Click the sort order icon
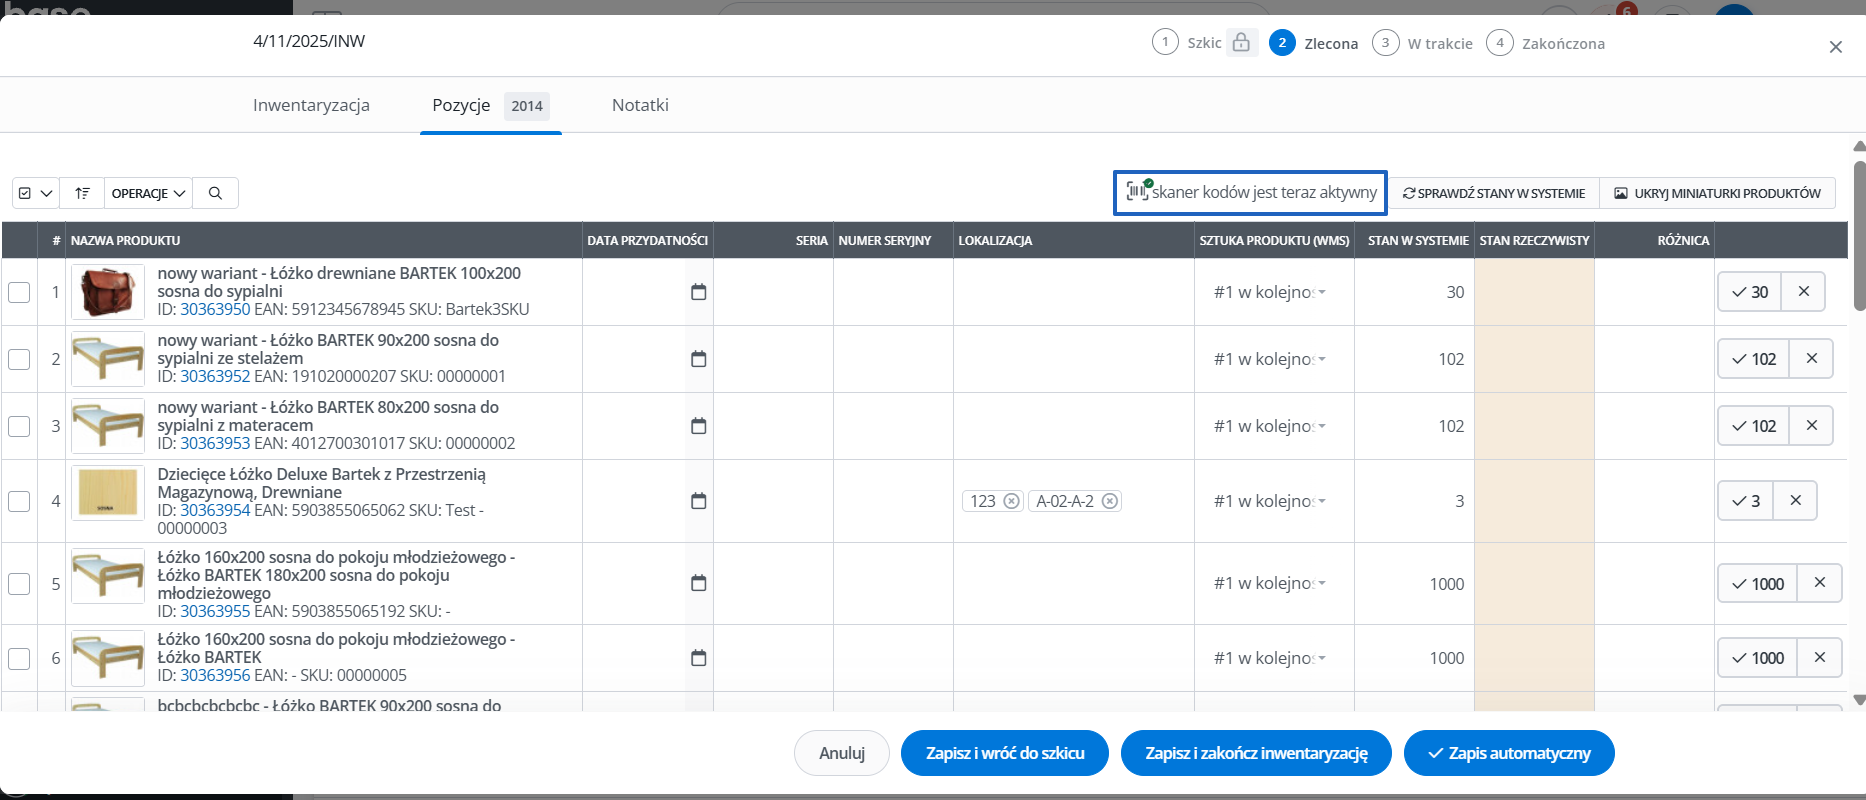 point(82,193)
